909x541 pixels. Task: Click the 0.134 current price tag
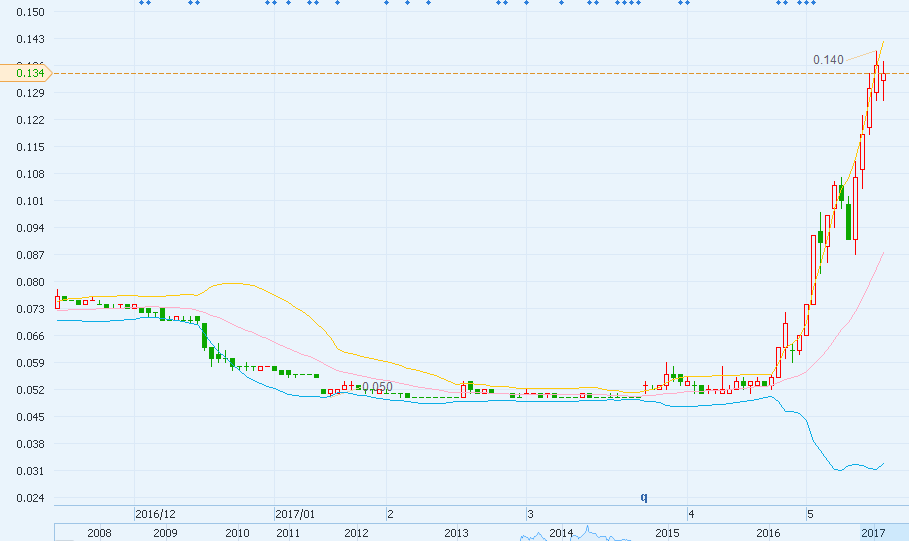click(x=26, y=73)
